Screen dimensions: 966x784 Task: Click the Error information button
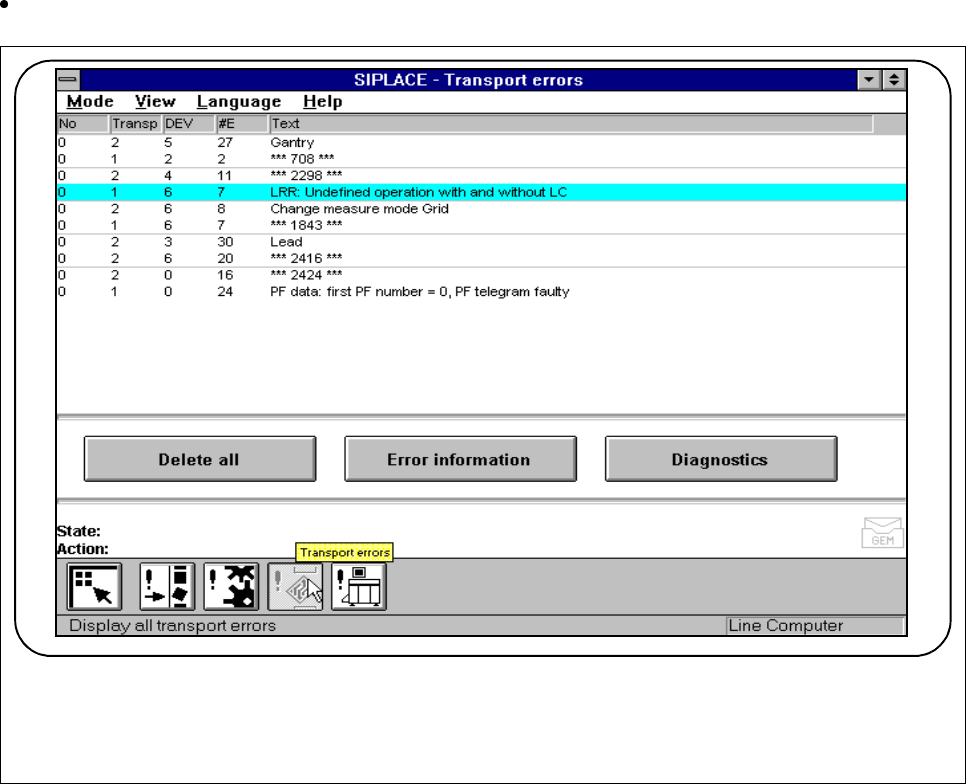460,459
